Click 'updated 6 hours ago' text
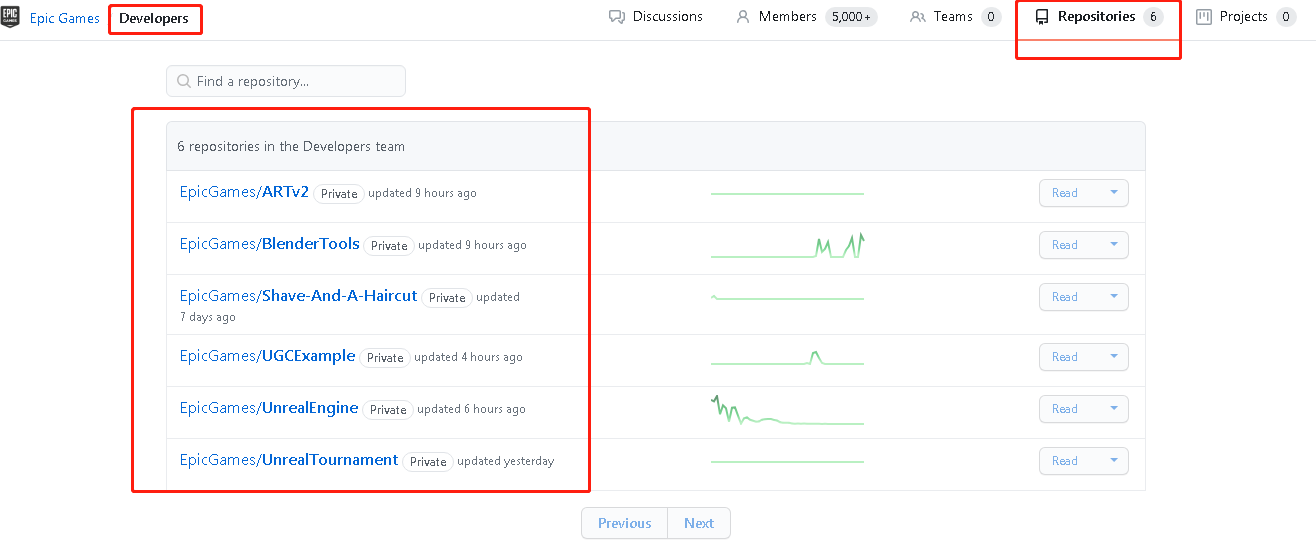The width and height of the screenshot is (1316, 547). coord(471,409)
